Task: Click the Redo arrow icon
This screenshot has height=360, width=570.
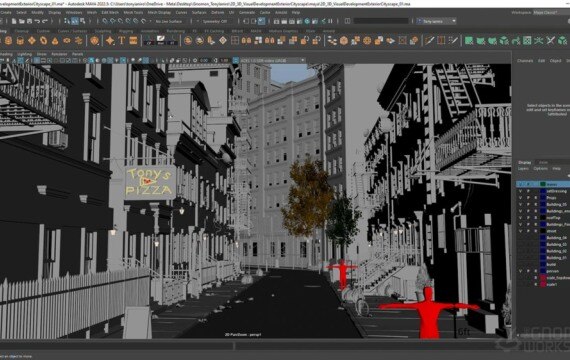Action: [x=45, y=21]
